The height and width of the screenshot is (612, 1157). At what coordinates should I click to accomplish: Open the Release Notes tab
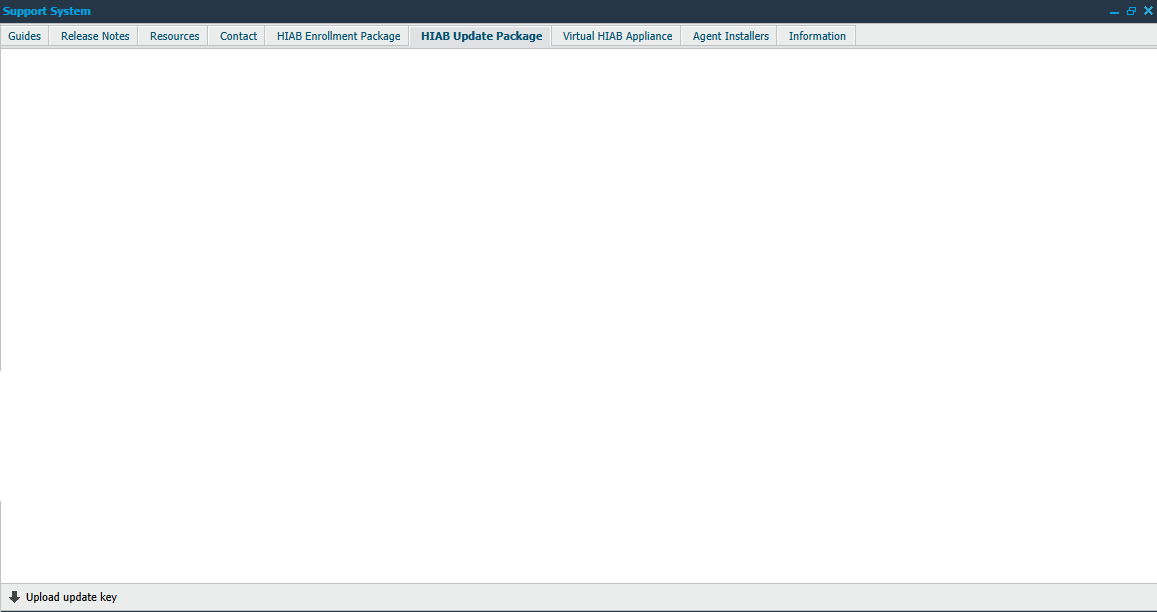tap(94, 35)
